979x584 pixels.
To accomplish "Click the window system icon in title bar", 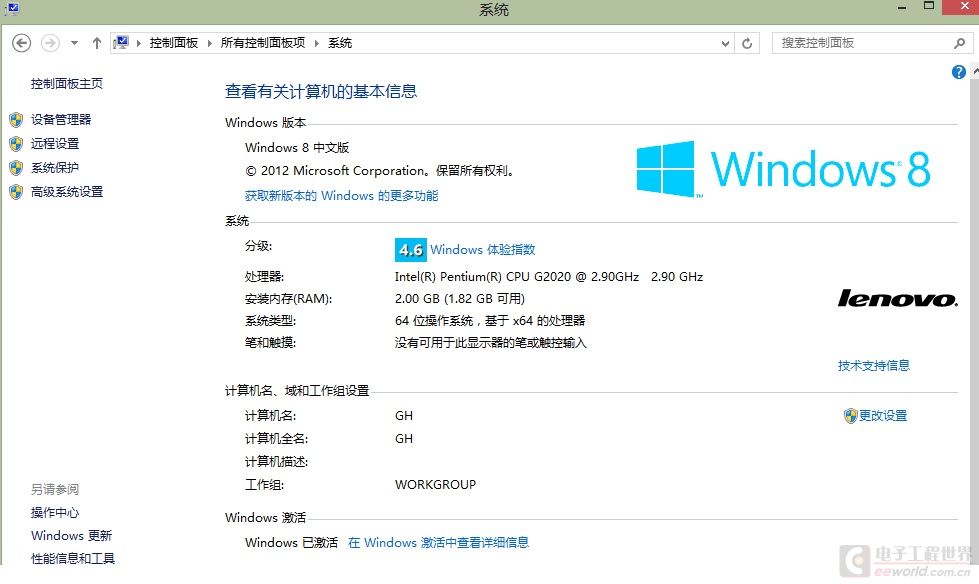I will pyautogui.click(x=12, y=9).
